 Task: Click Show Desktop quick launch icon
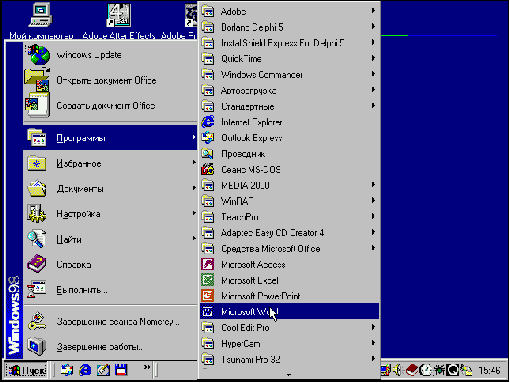point(103,370)
